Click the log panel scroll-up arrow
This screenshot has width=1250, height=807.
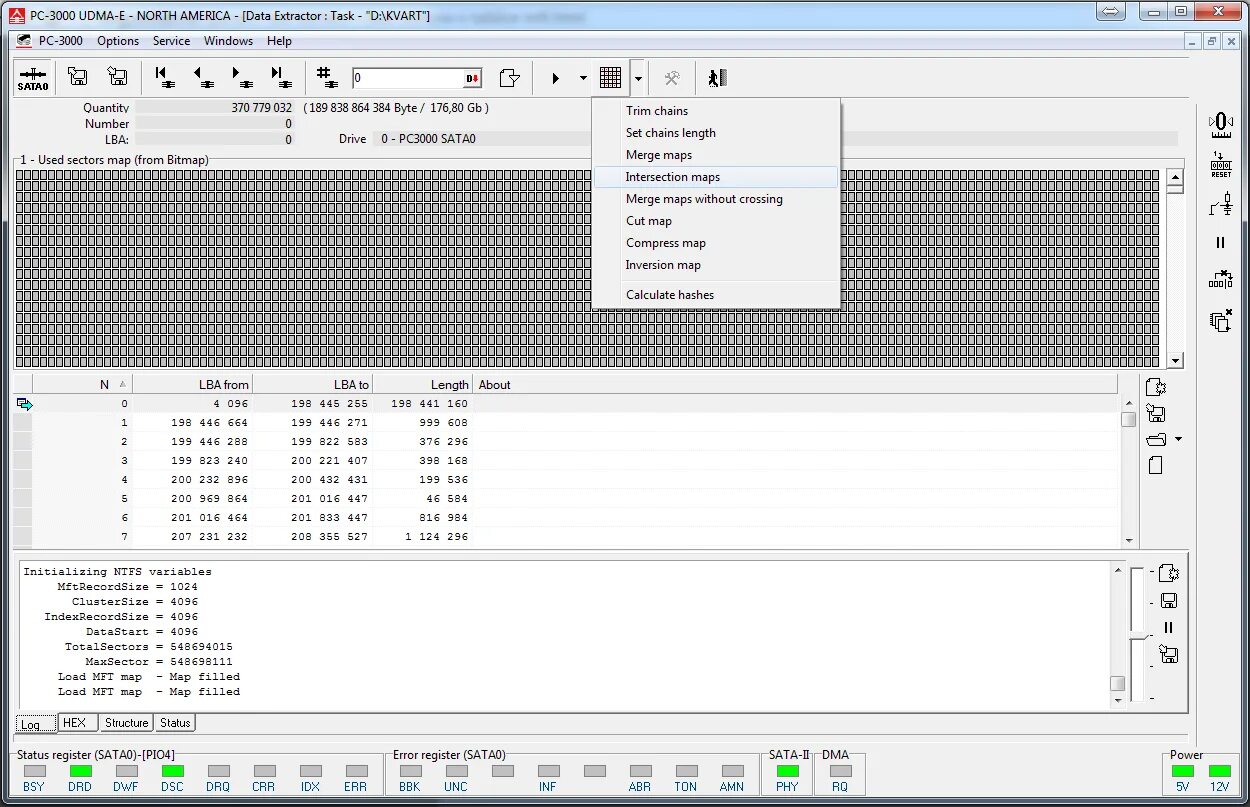[x=1118, y=570]
